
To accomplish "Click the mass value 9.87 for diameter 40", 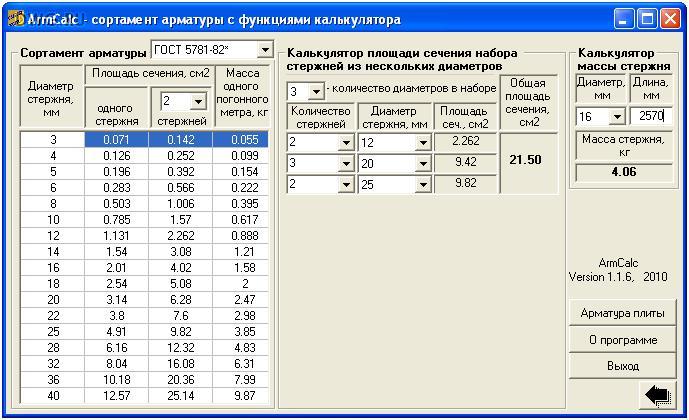I will coord(245,396).
